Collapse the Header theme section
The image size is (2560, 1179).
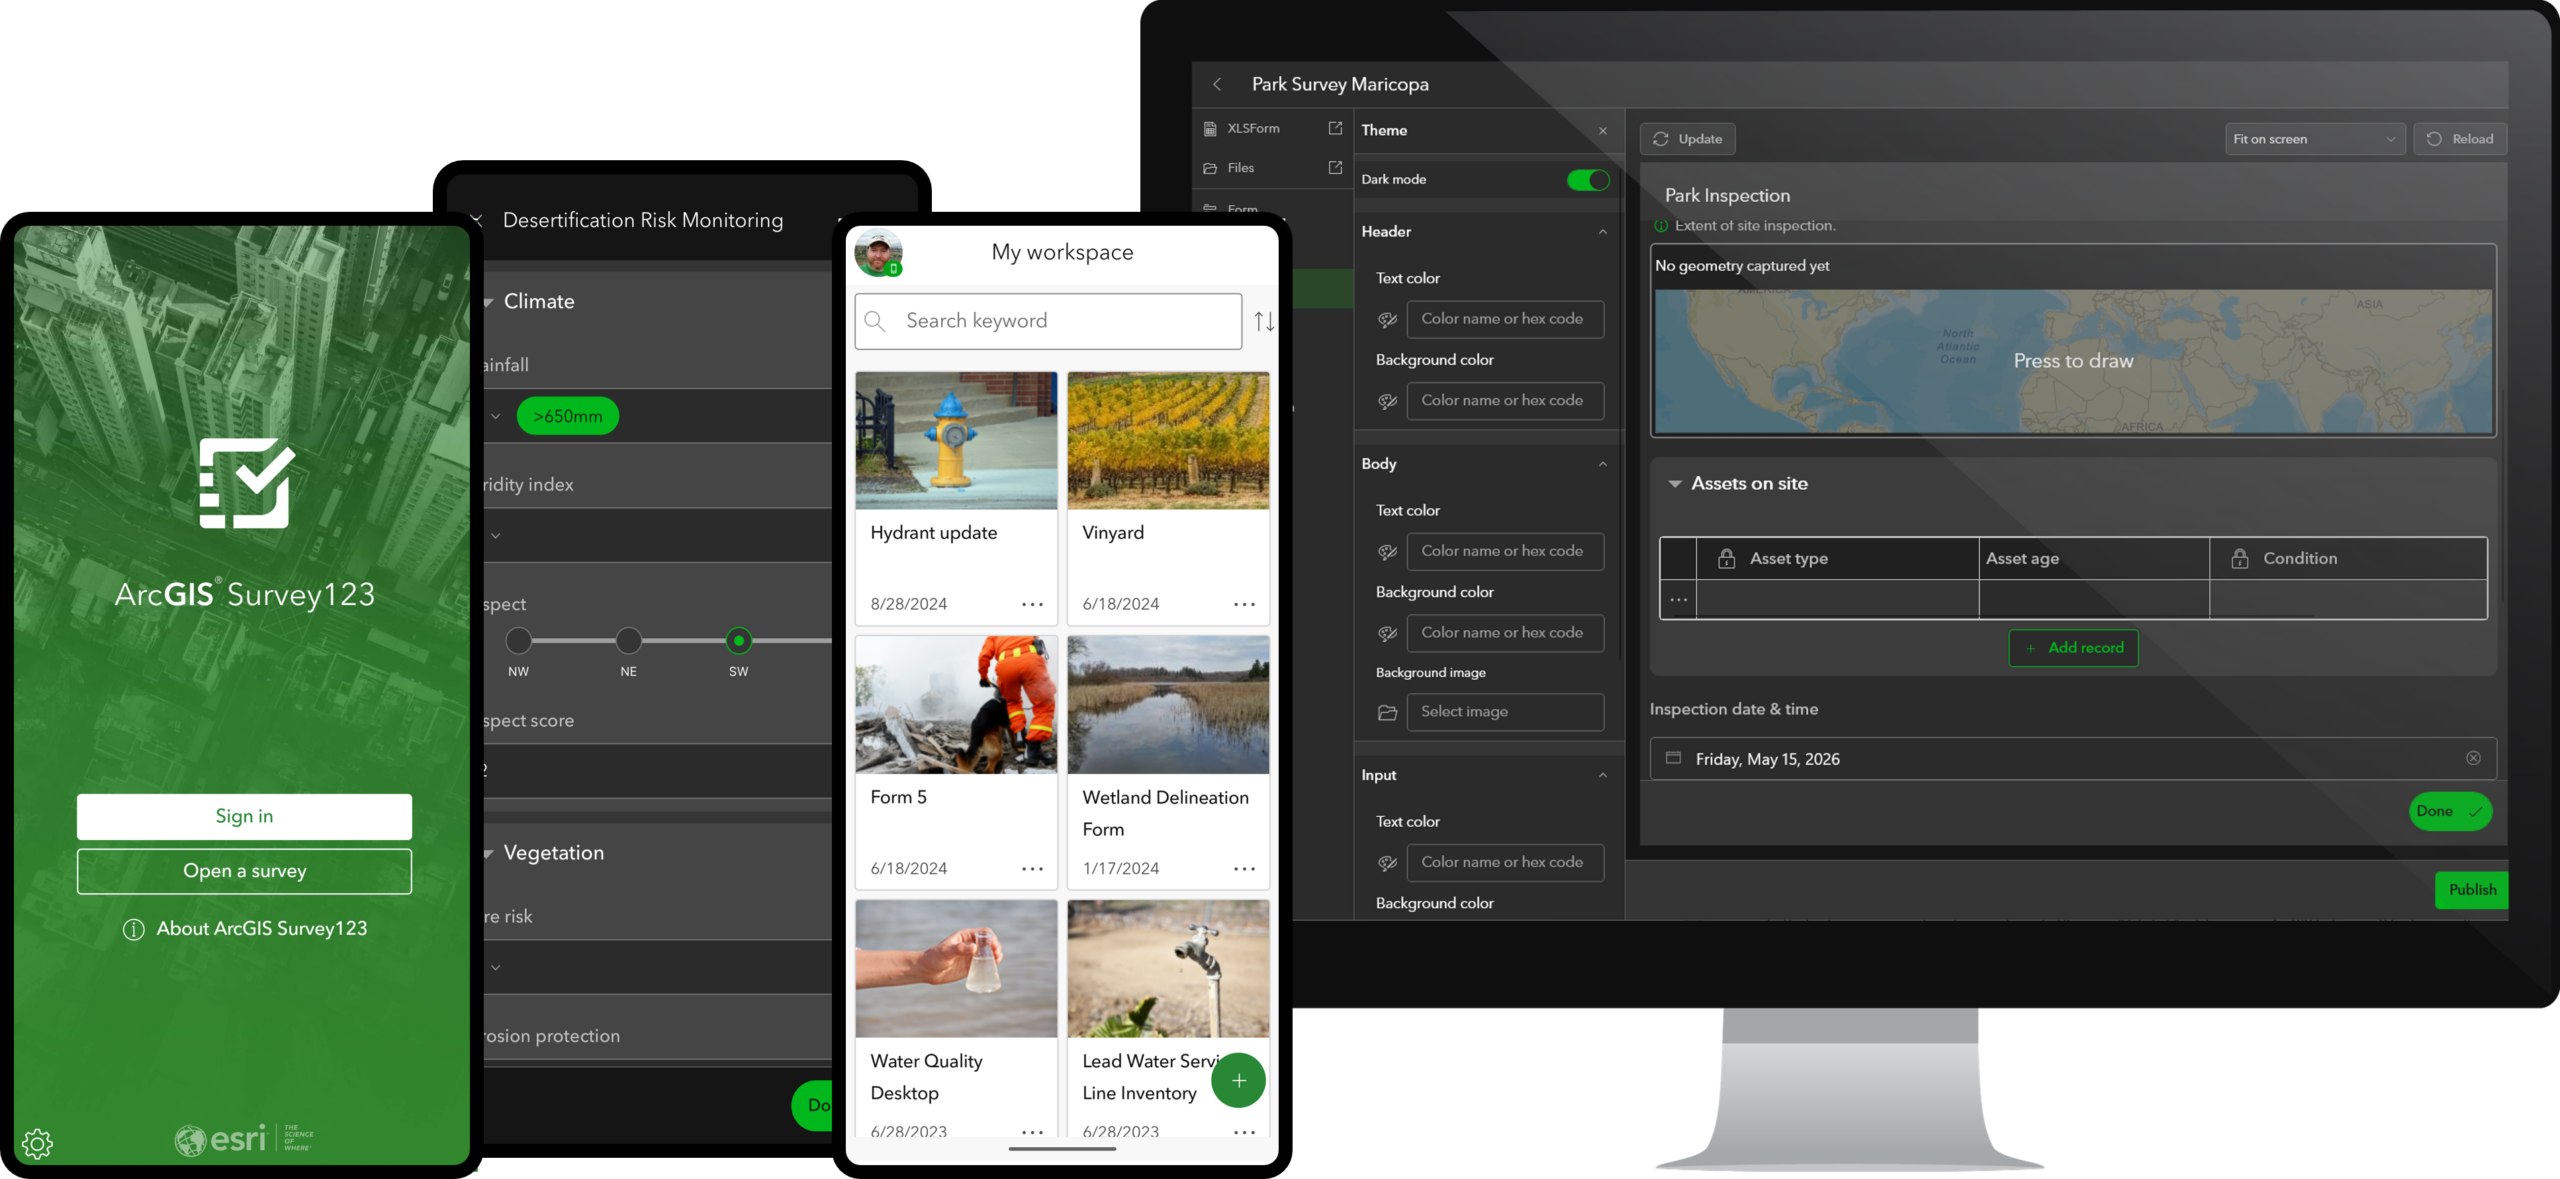1603,232
